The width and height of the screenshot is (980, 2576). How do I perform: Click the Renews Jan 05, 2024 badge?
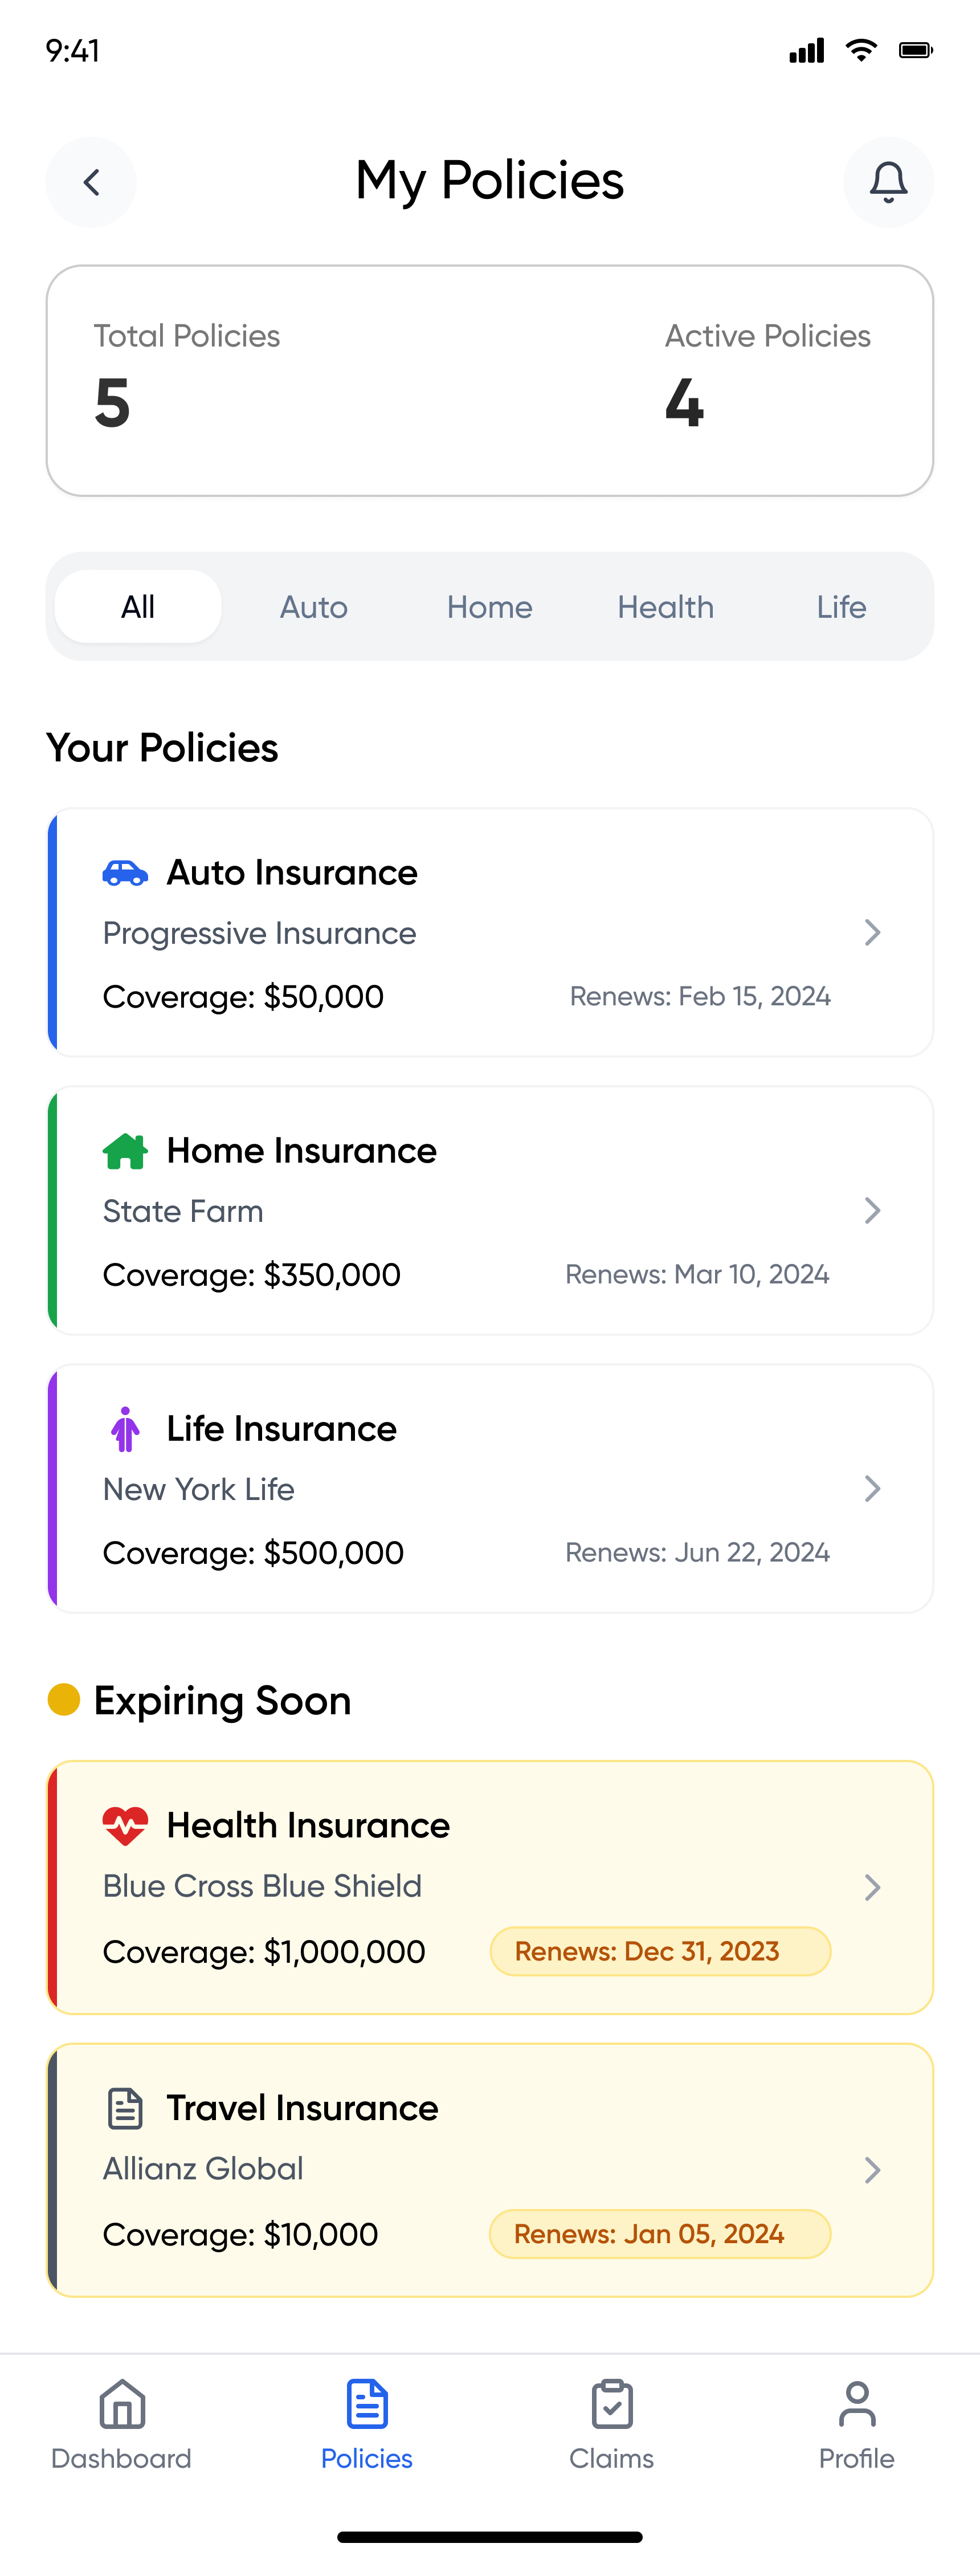tap(660, 2234)
